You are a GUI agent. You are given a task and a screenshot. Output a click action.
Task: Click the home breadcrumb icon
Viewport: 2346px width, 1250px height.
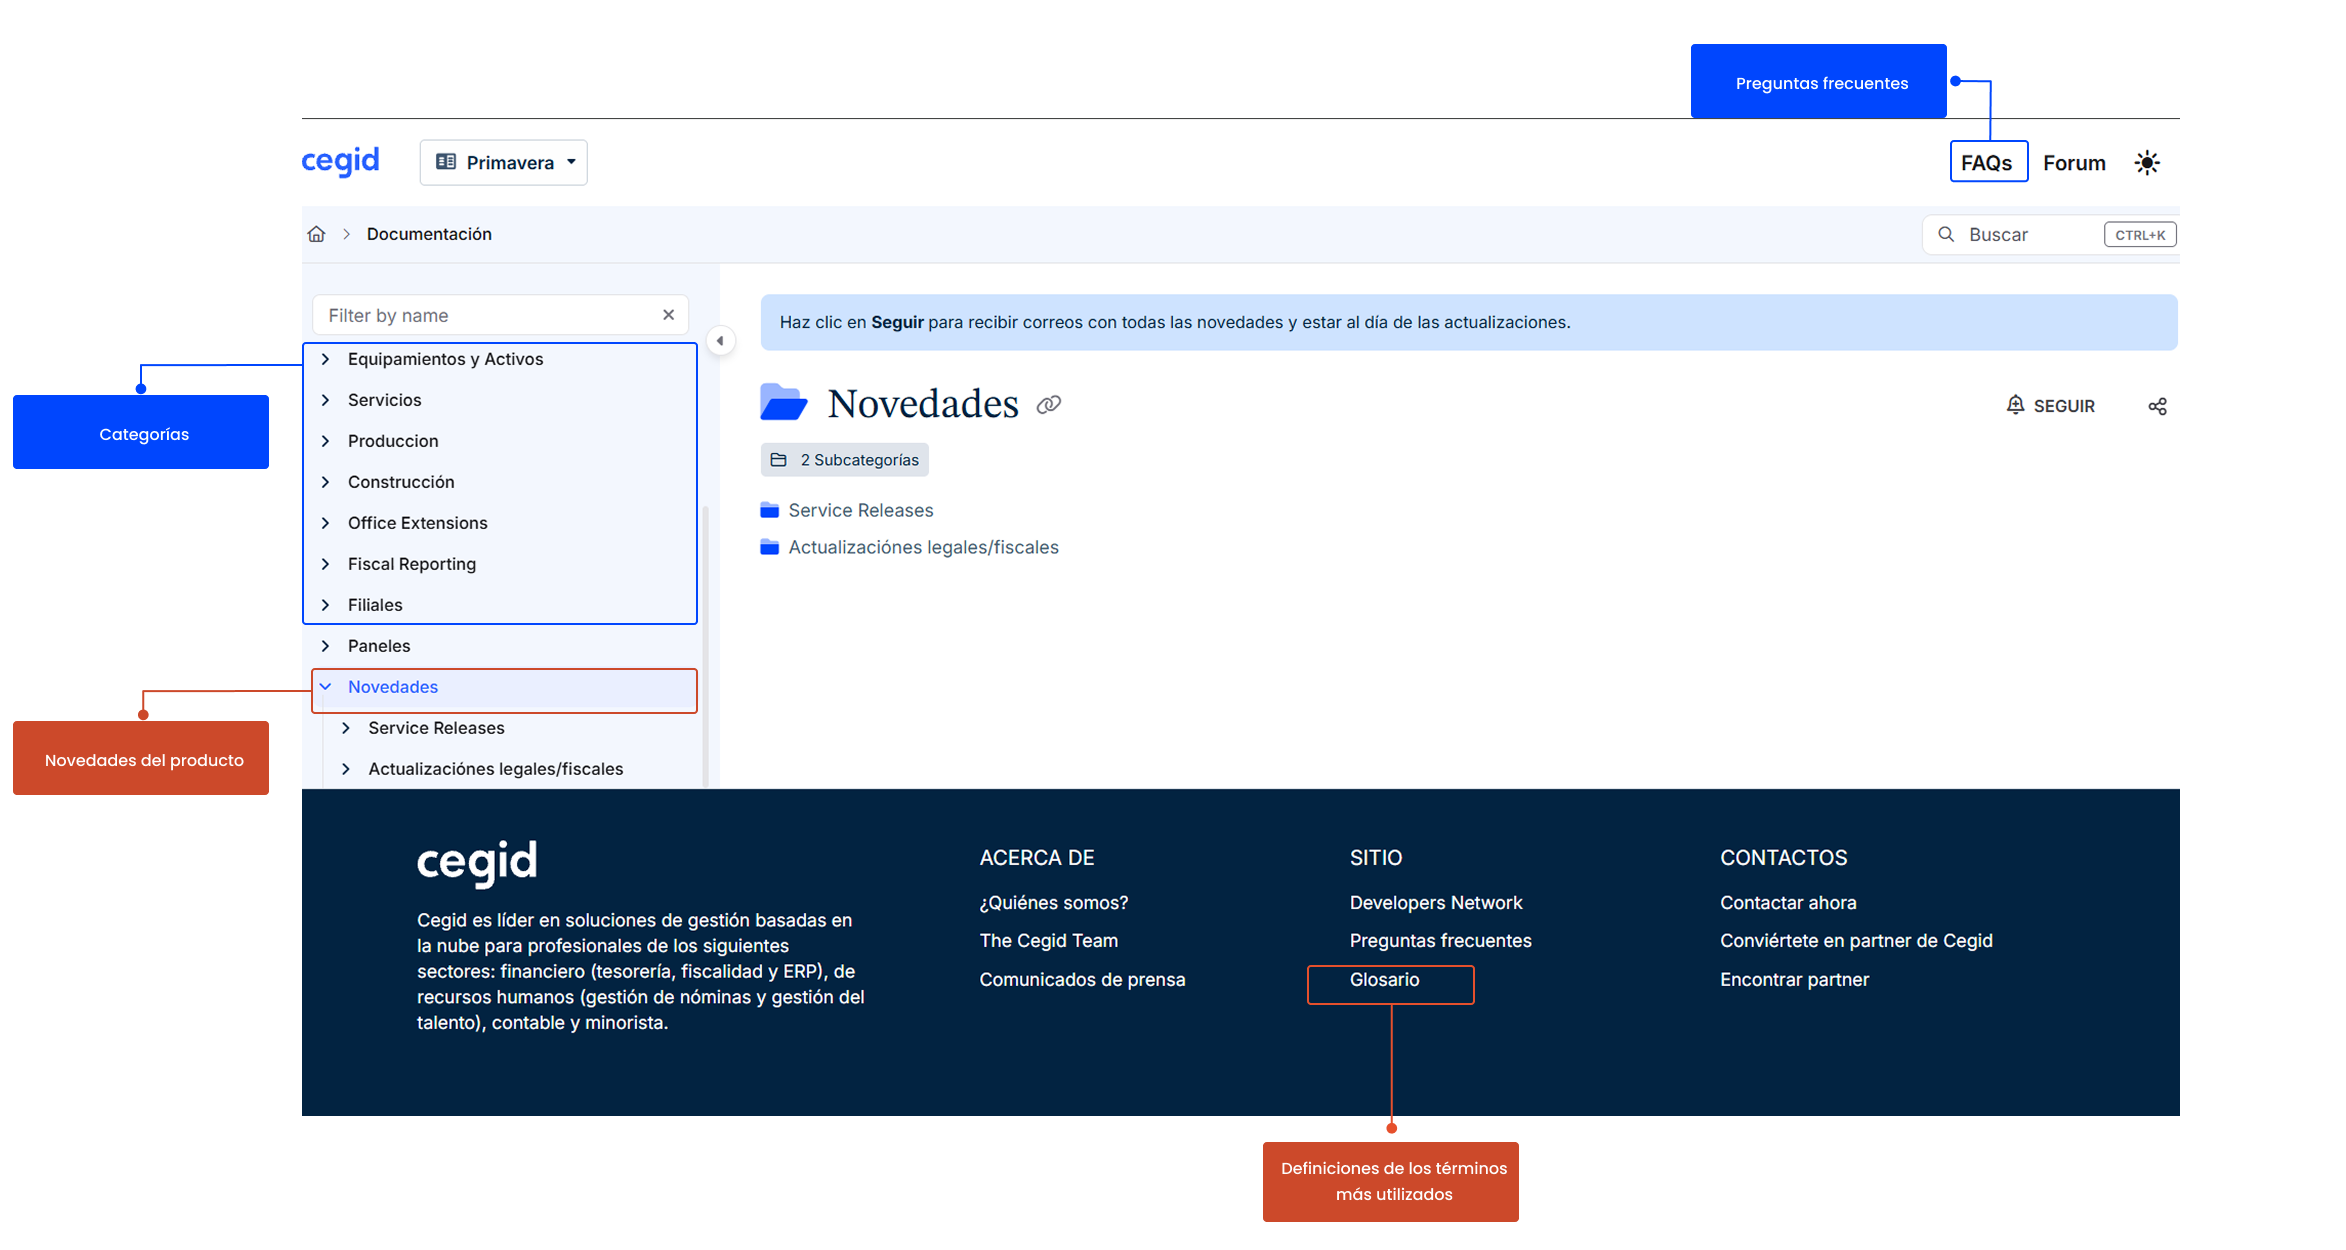pos(317,234)
